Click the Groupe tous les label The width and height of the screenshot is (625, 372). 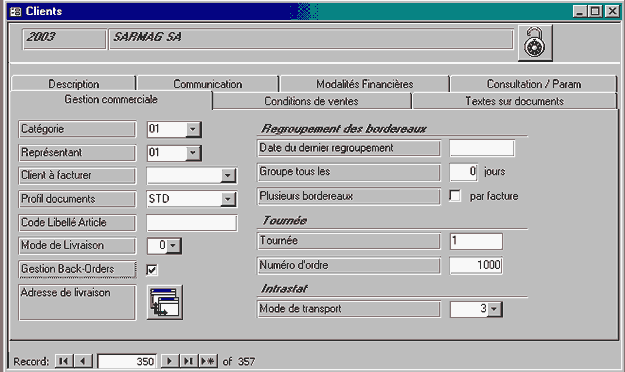(349, 172)
